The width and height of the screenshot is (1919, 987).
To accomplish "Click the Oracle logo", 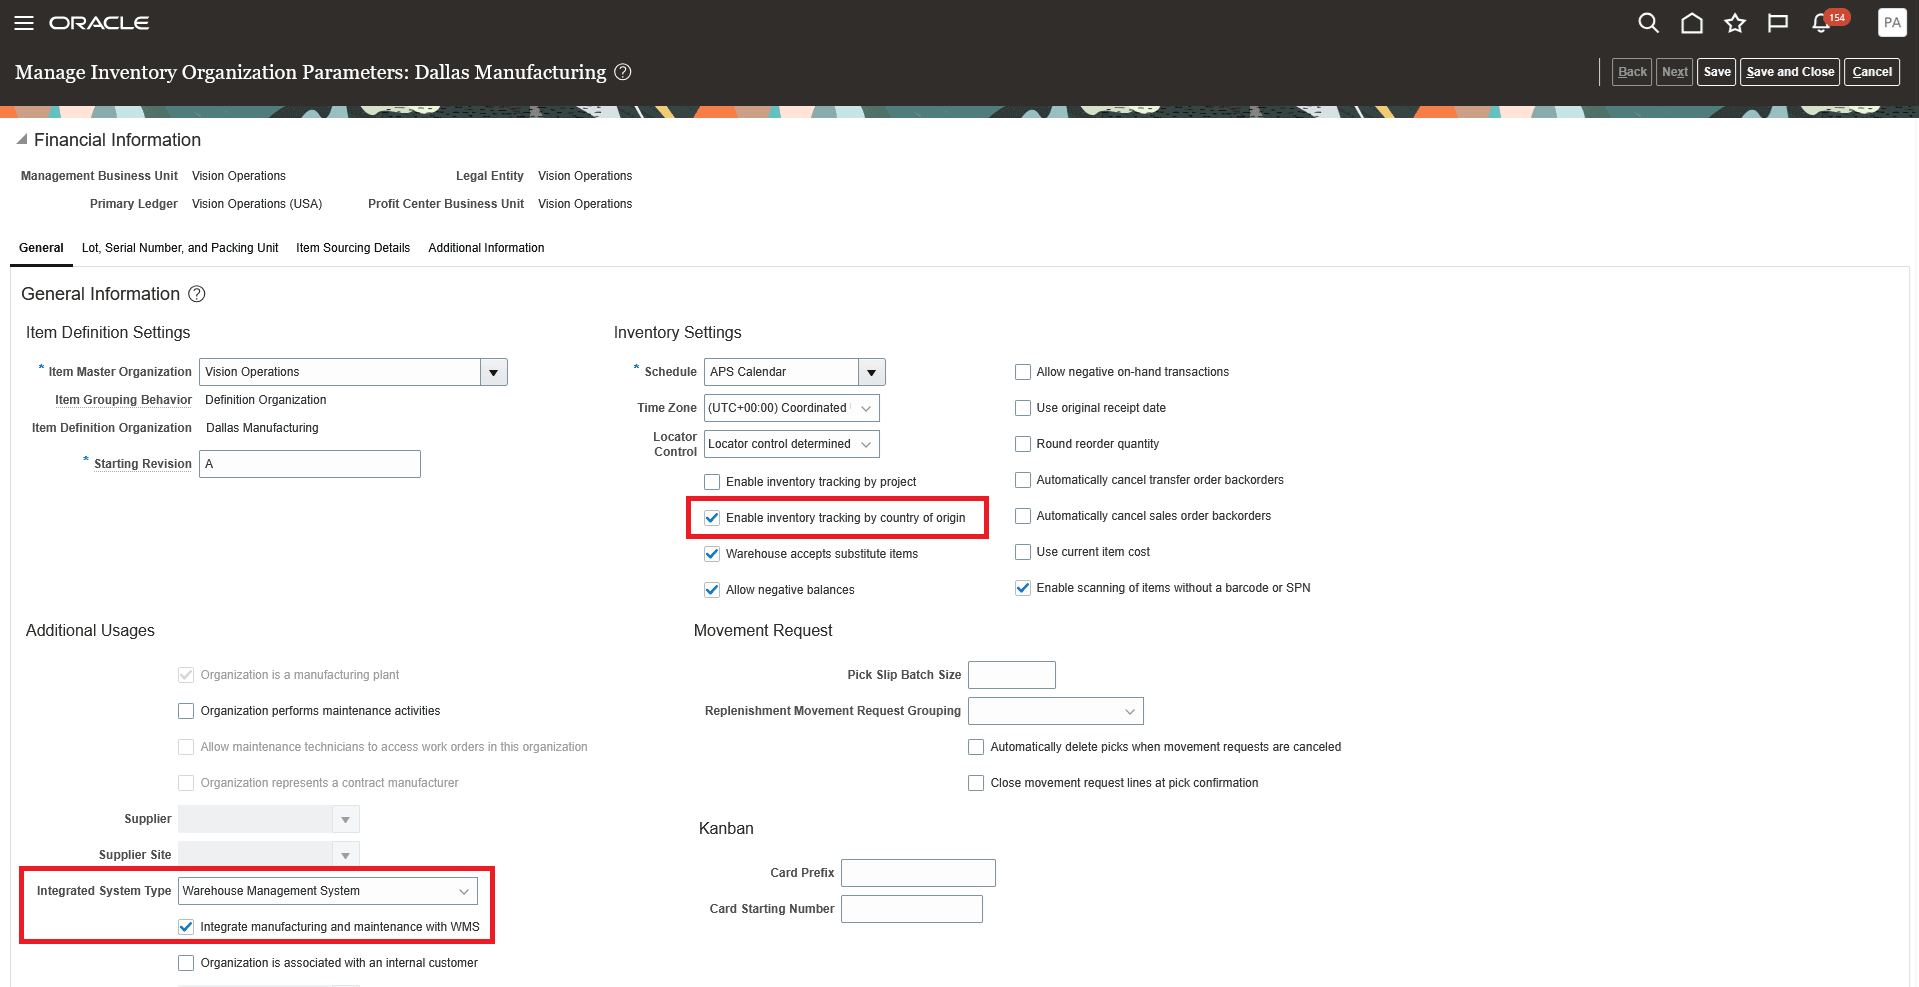I will (x=99, y=23).
